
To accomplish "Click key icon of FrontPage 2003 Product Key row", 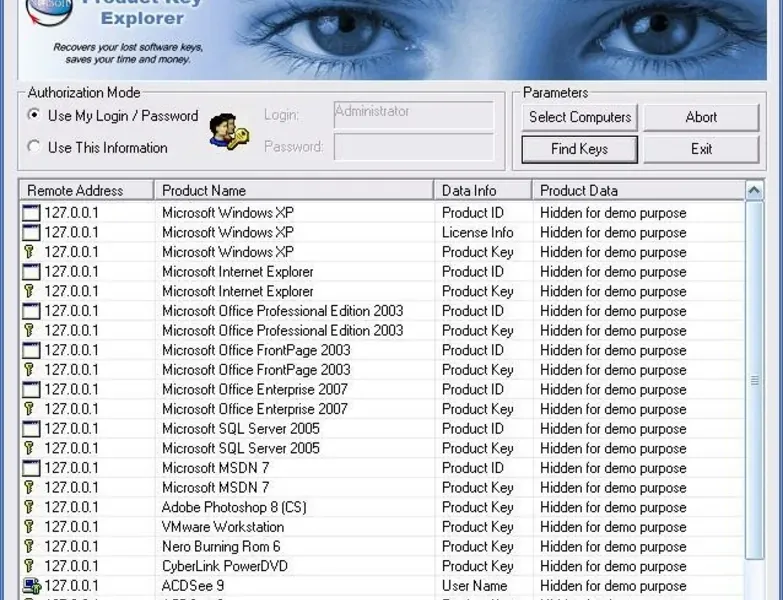I will click(29, 370).
